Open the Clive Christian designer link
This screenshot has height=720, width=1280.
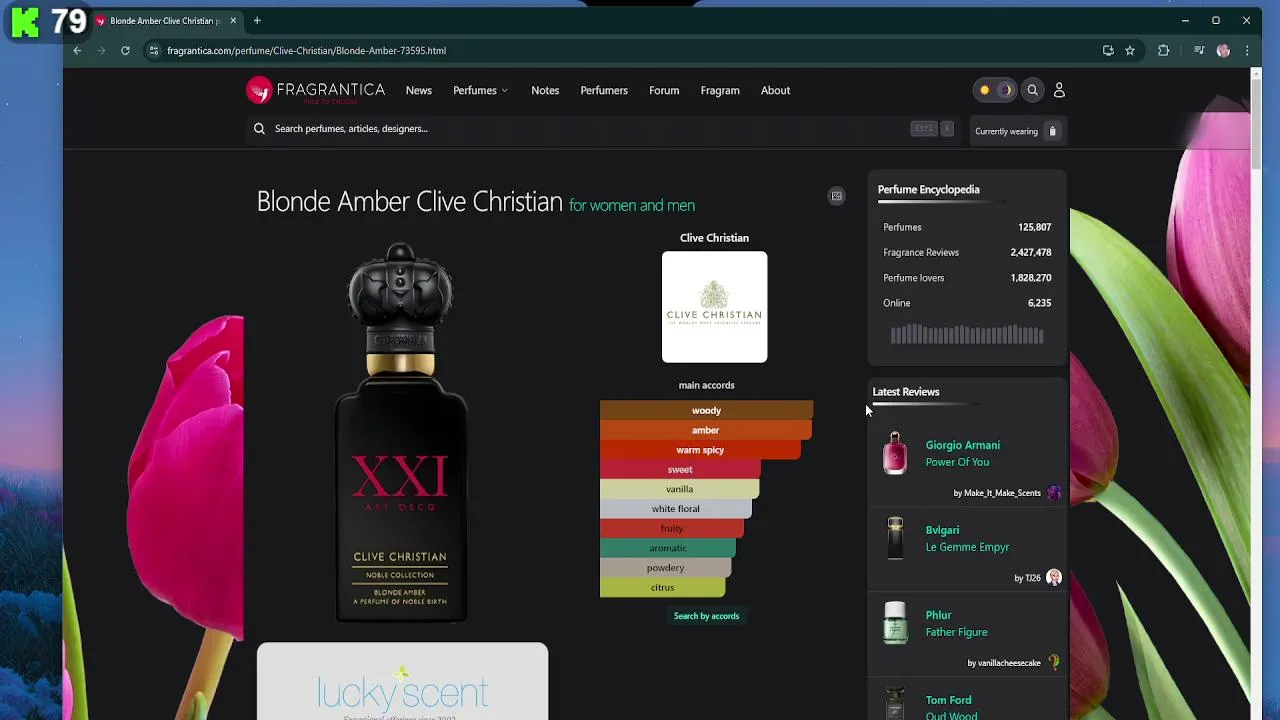[x=714, y=238]
